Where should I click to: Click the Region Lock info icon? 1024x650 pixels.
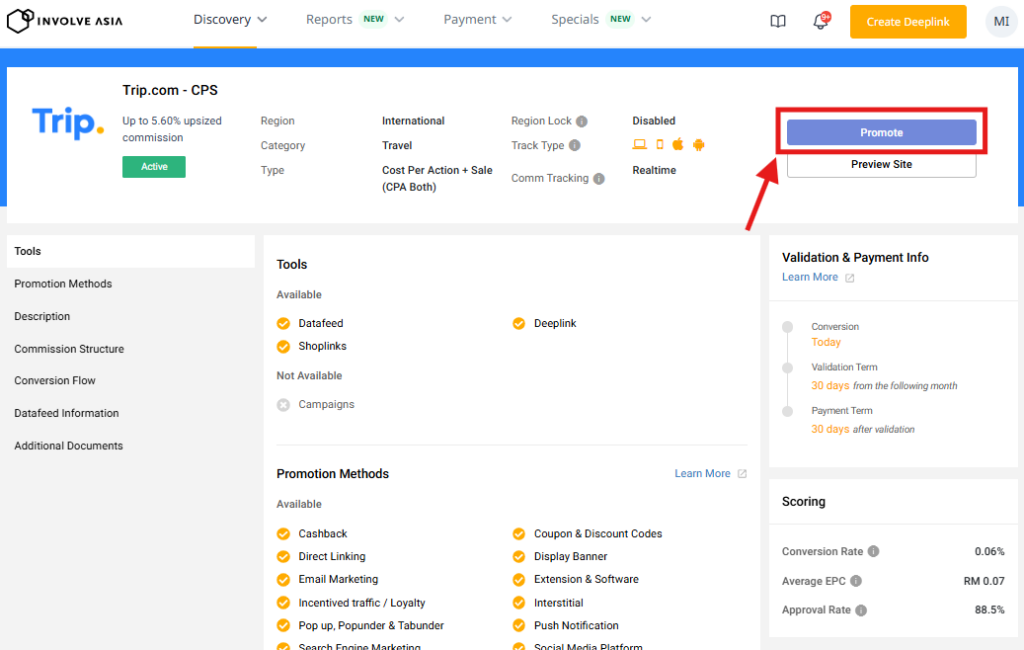tap(582, 121)
